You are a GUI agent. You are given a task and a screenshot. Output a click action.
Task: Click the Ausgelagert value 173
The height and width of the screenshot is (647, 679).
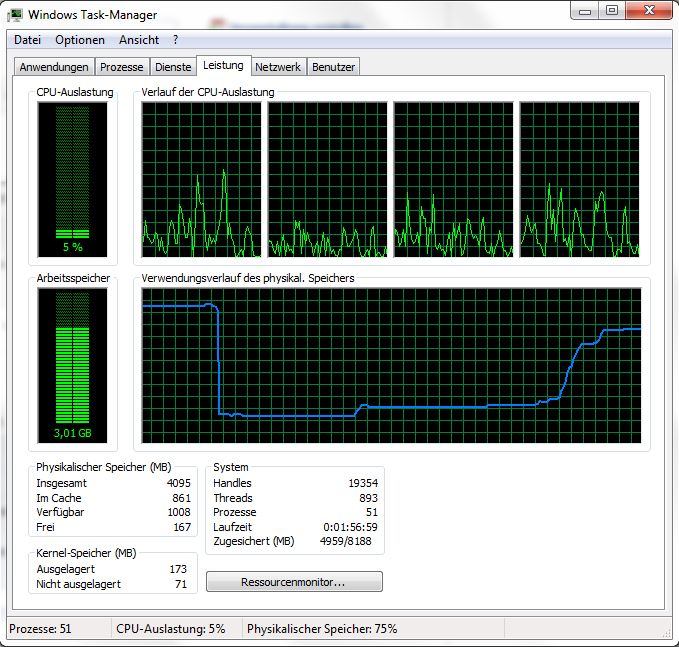[x=178, y=569]
